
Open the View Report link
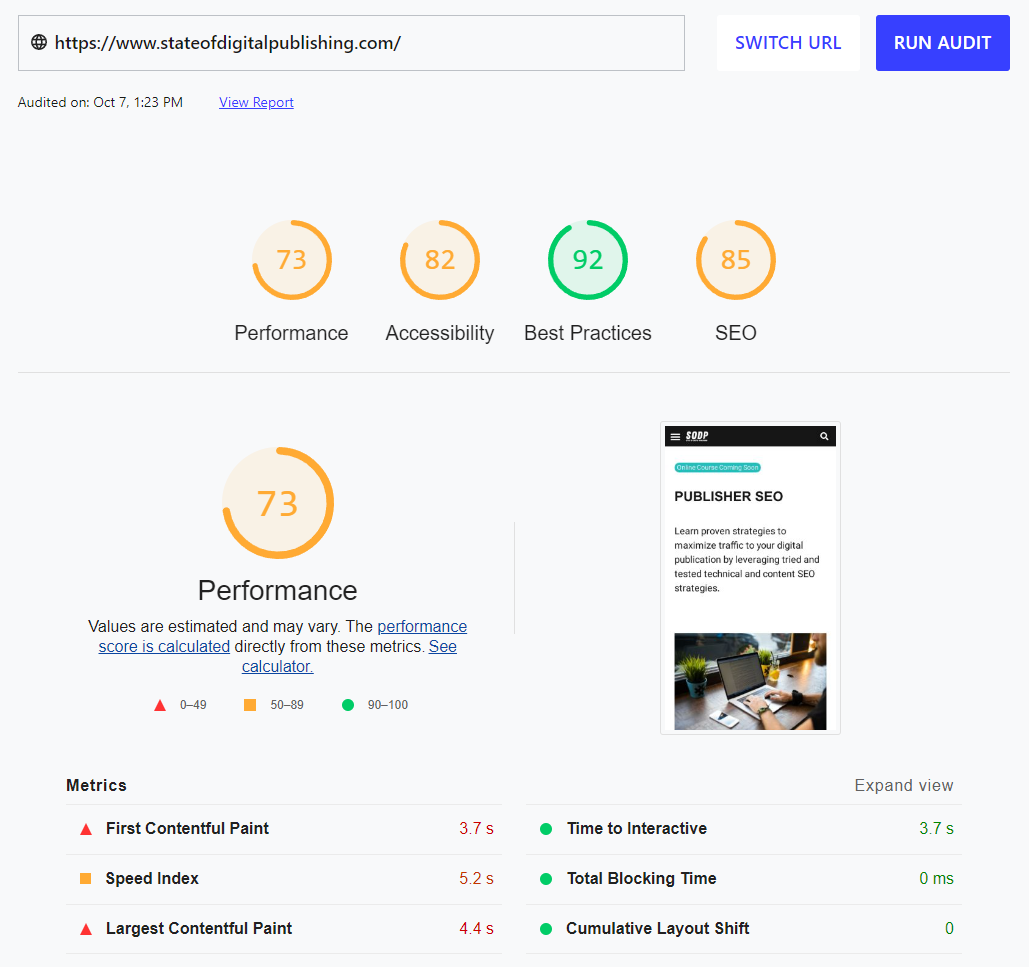click(x=256, y=102)
